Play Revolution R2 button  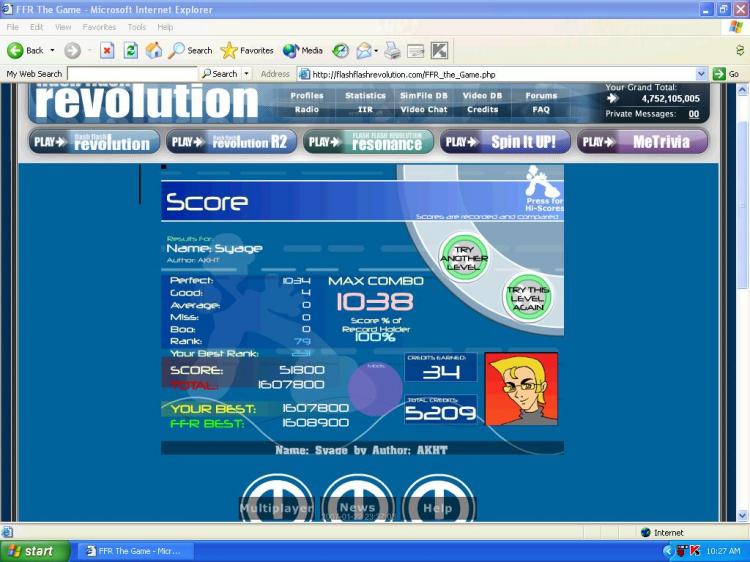pyautogui.click(x=231, y=142)
